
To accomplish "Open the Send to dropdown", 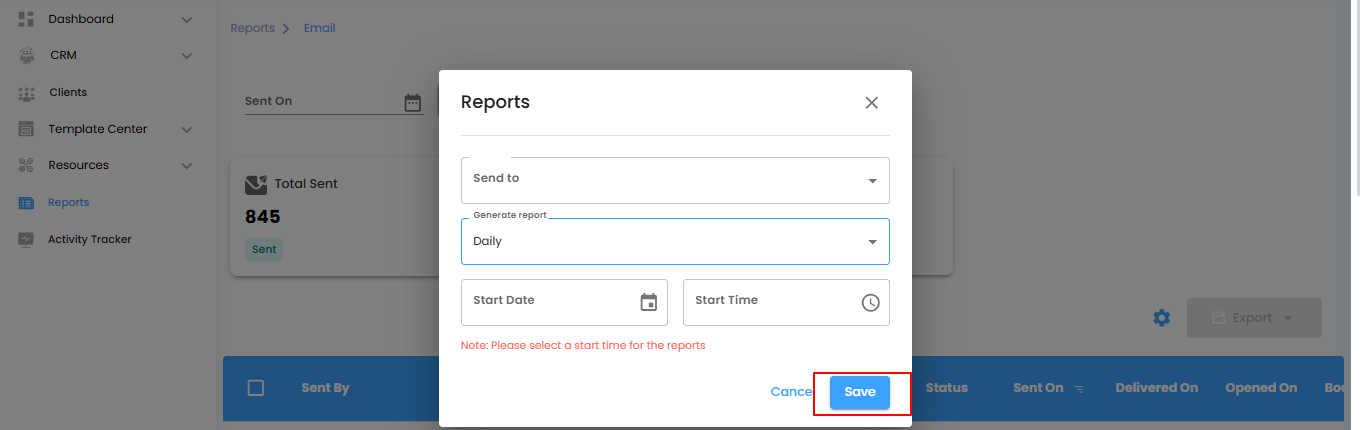I will click(675, 180).
